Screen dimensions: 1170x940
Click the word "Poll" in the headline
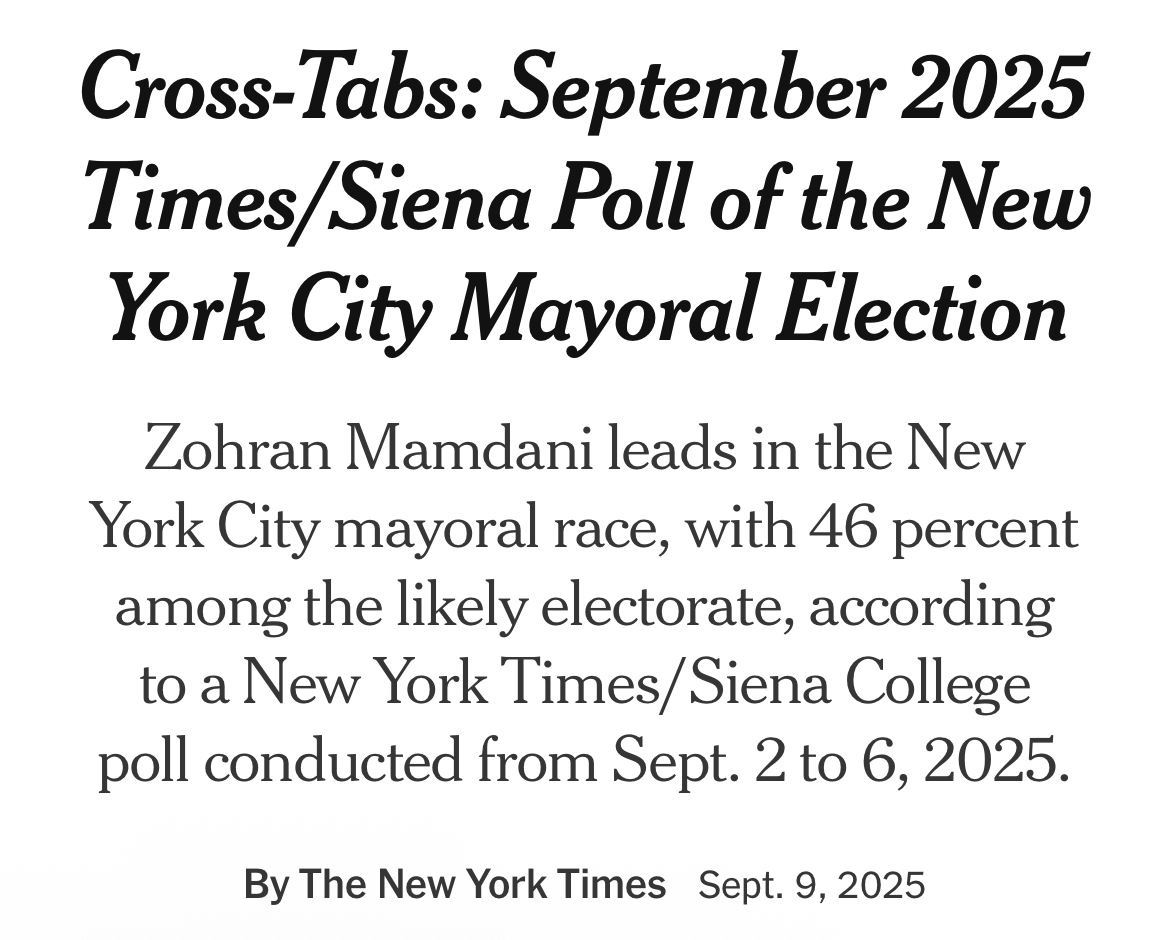(x=619, y=200)
